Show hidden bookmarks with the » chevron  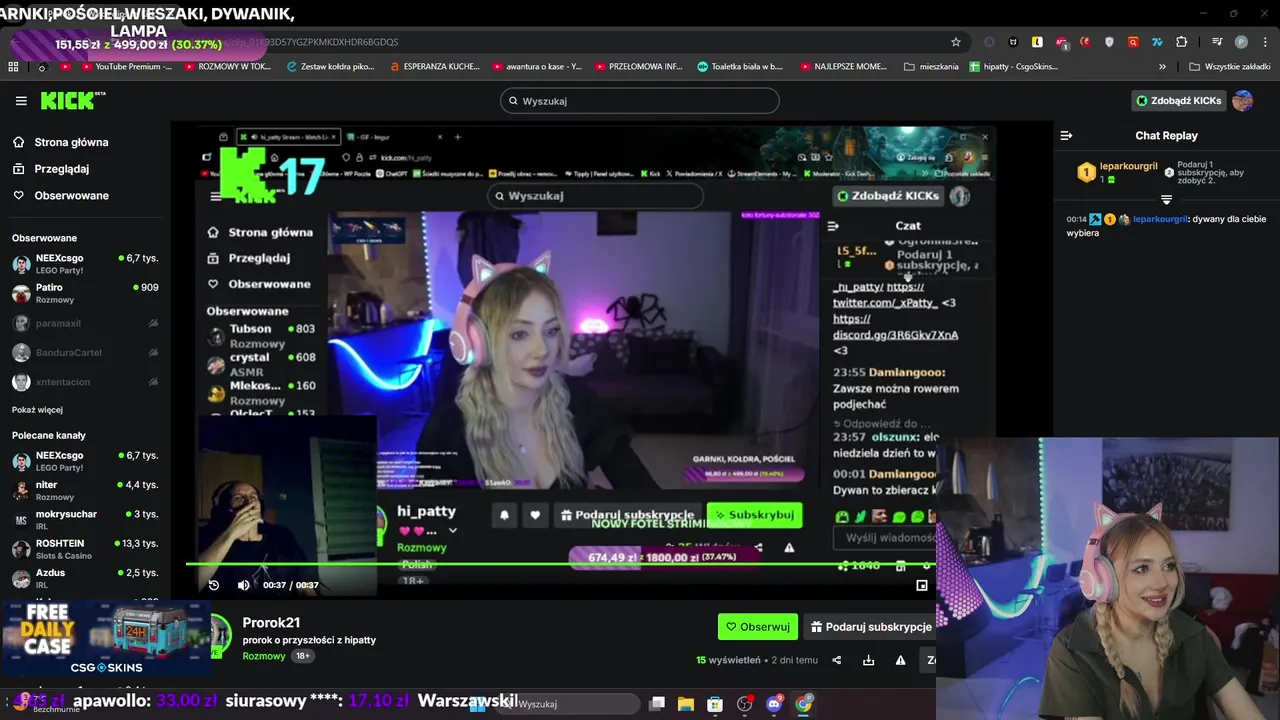click(1162, 67)
